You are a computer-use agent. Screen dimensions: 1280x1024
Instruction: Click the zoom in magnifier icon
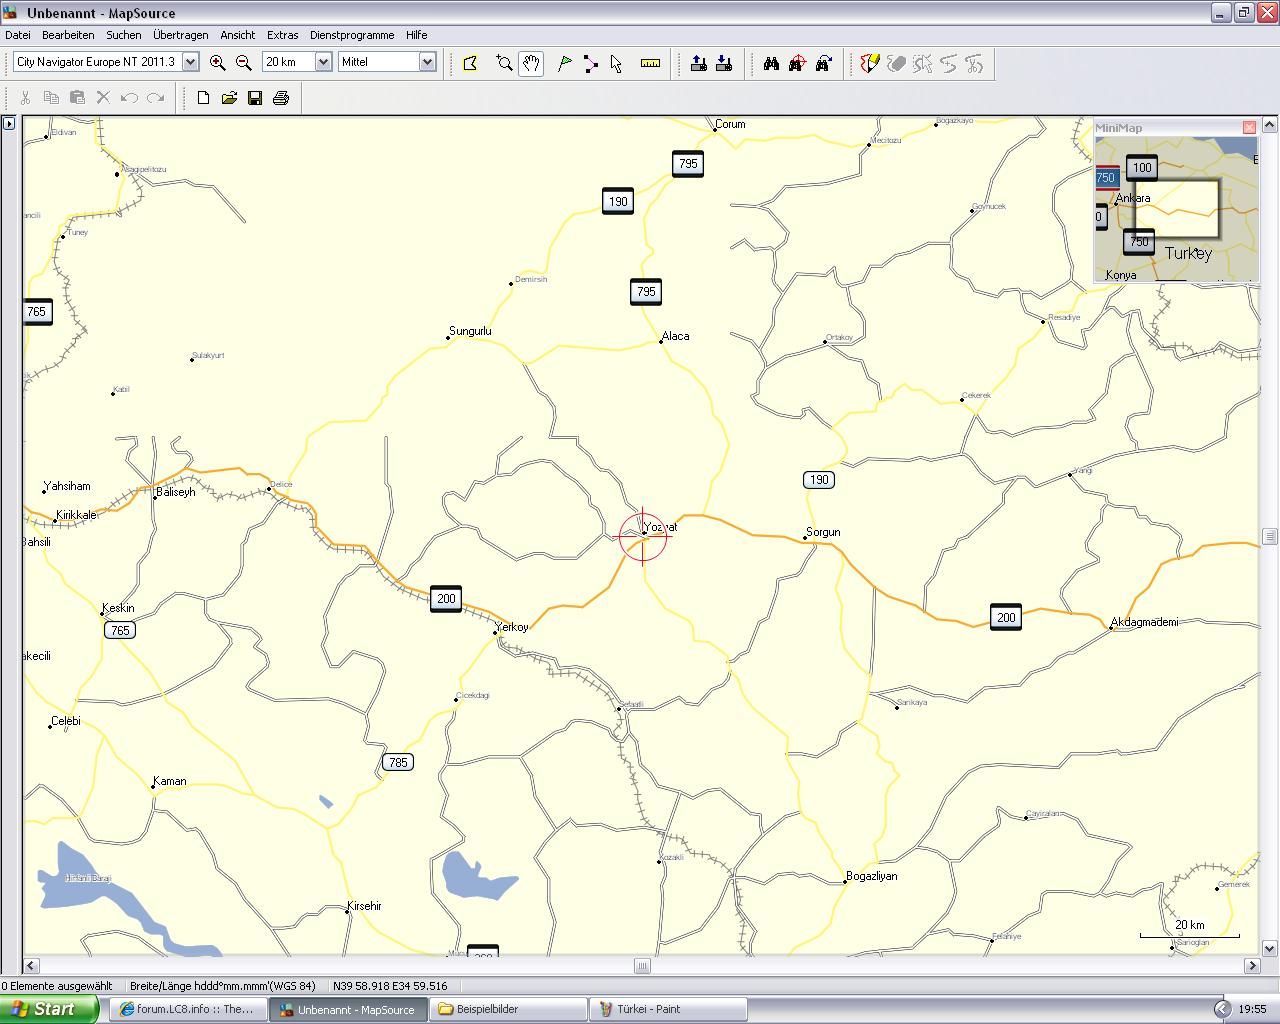coord(217,62)
